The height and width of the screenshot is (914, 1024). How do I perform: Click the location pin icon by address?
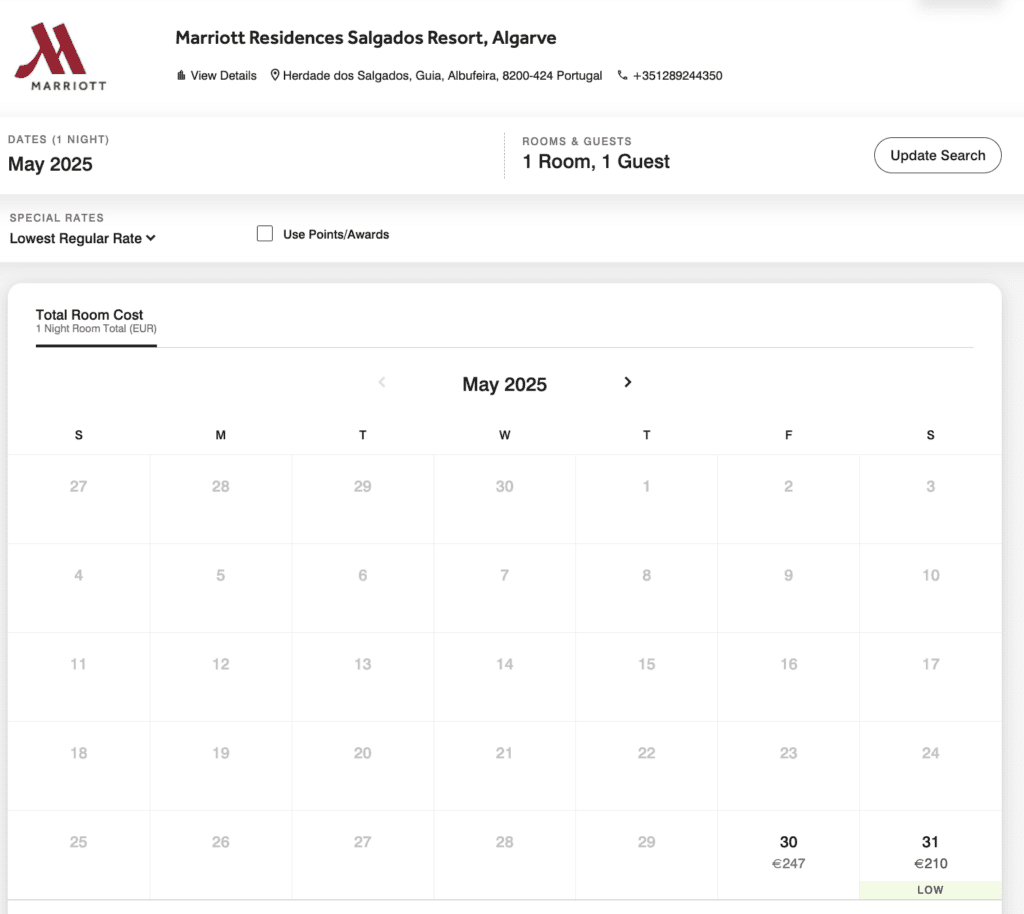click(x=275, y=76)
